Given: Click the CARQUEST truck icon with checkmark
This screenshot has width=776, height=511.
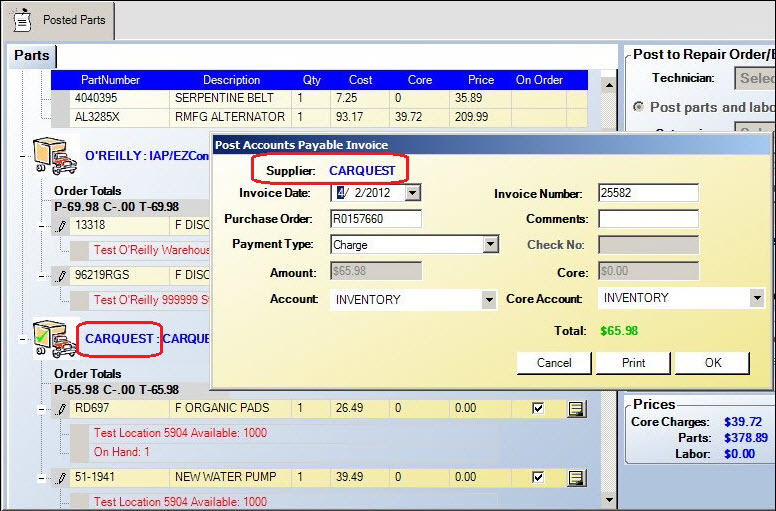Looking at the screenshot, I should coord(52,338).
